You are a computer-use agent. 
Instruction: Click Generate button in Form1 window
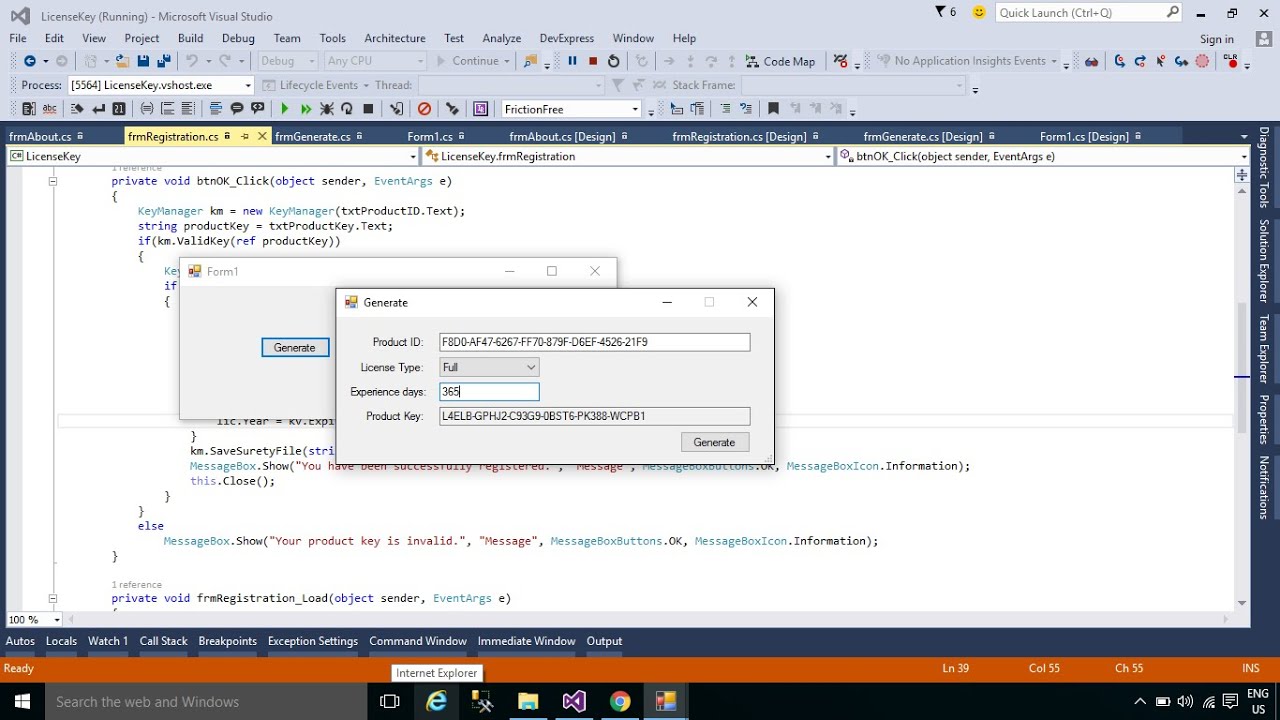[x=295, y=347]
